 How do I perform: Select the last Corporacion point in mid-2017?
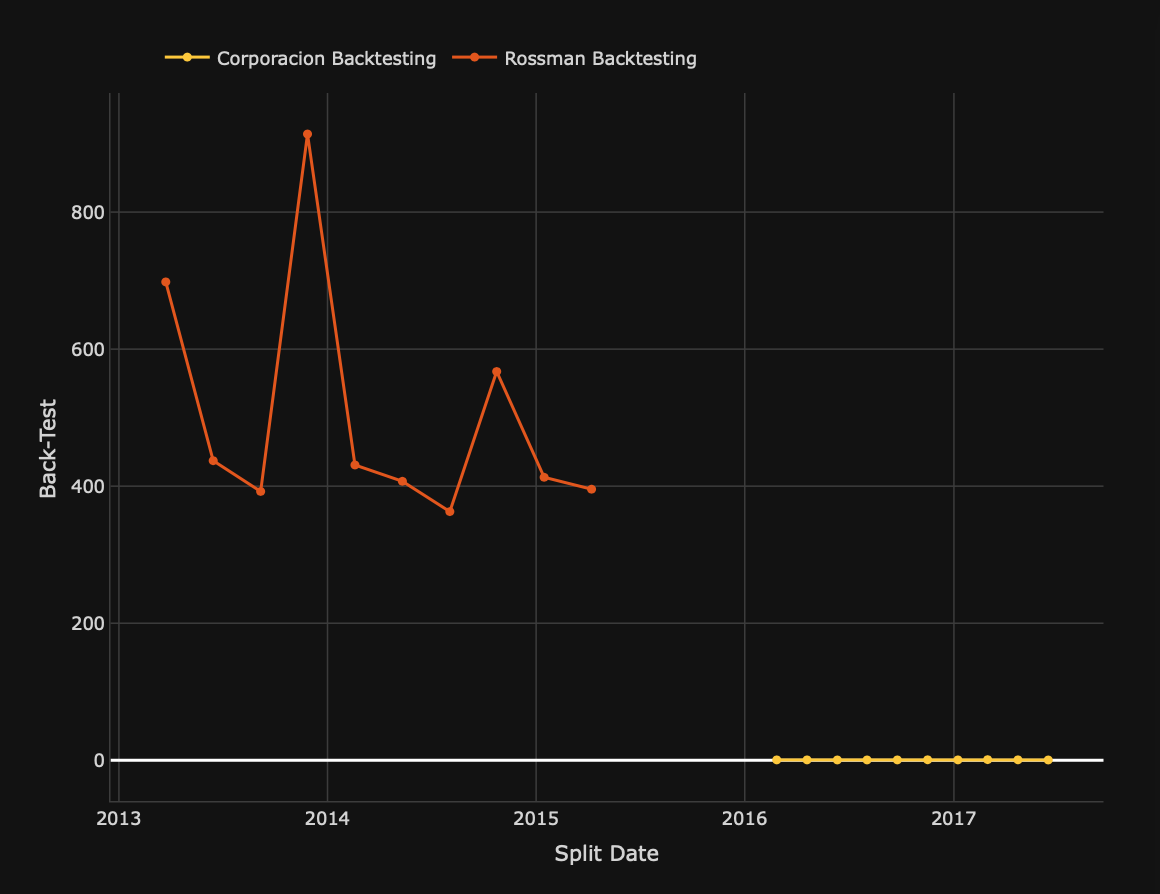(x=1048, y=760)
